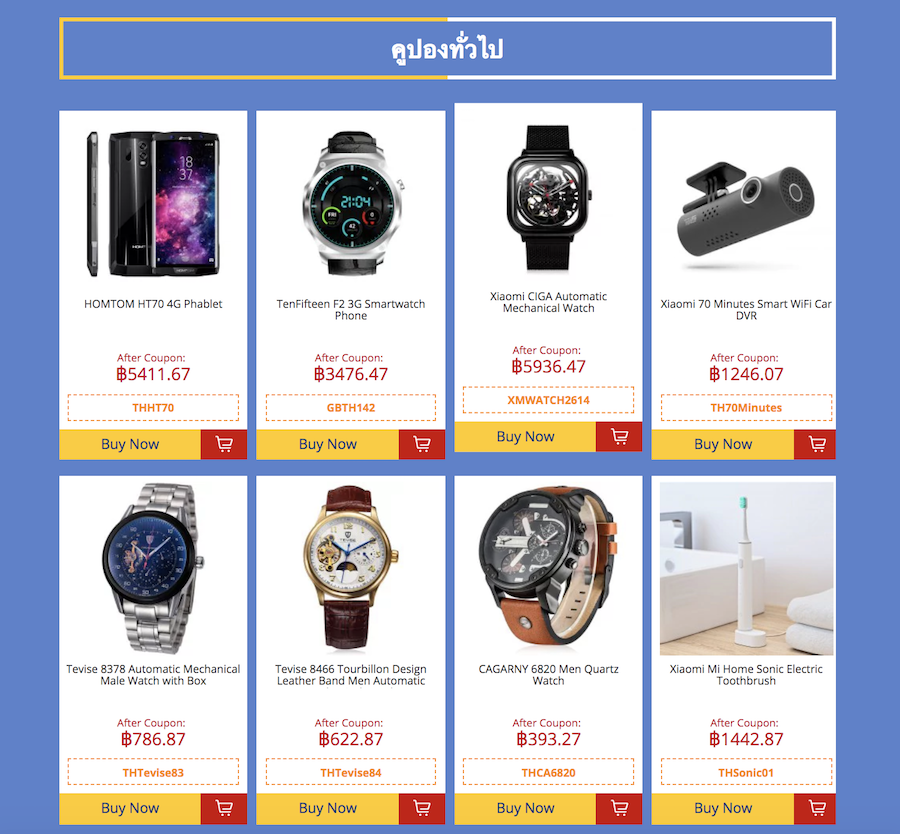Open Tevise 8466 Tourbillon Design product title
900x834 pixels.
351,675
